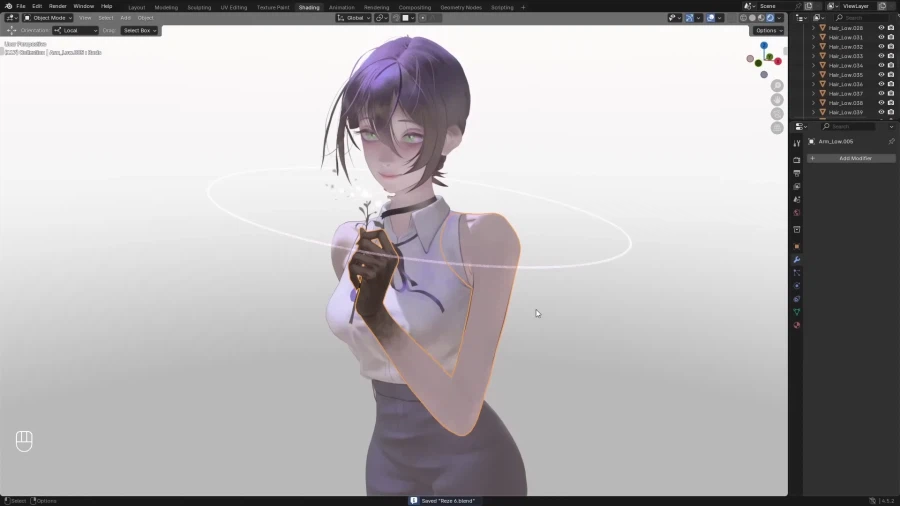Open the viewport Object menu
Screen dimensions: 900x506
(145, 18)
